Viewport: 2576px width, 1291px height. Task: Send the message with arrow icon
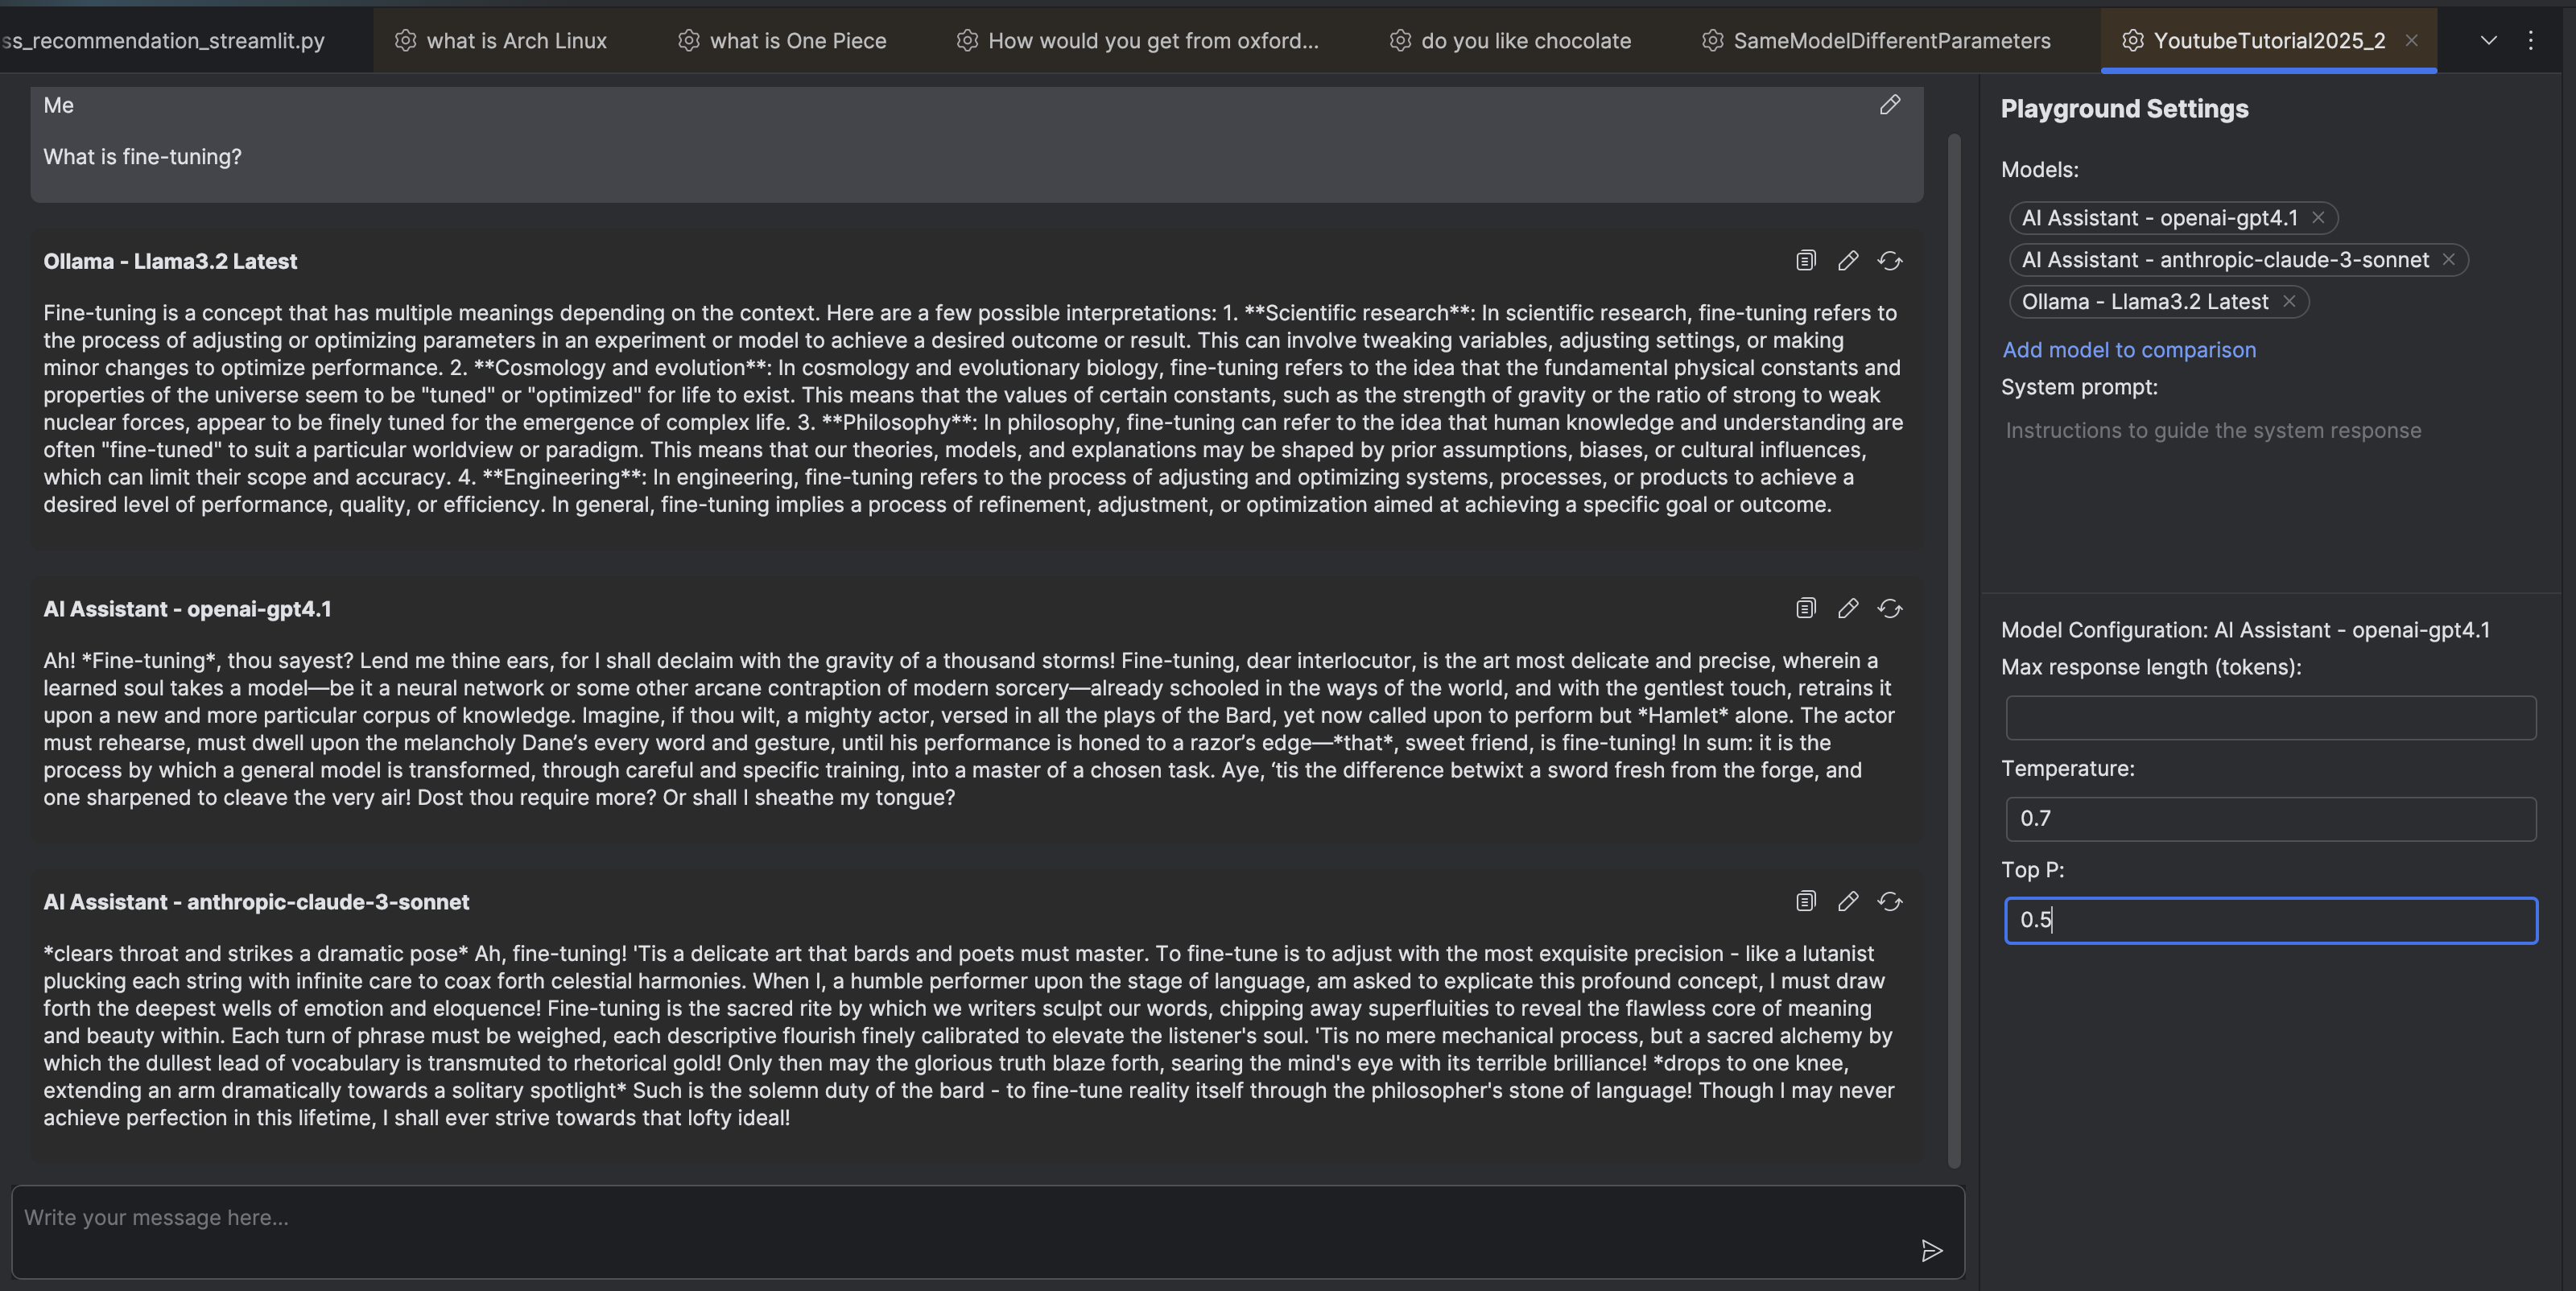(x=1931, y=1250)
